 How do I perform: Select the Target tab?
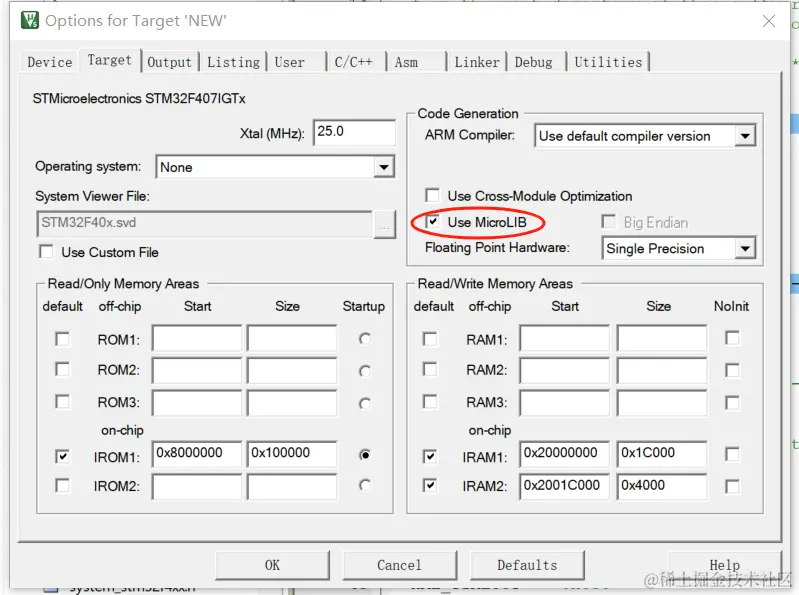pyautogui.click(x=110, y=60)
